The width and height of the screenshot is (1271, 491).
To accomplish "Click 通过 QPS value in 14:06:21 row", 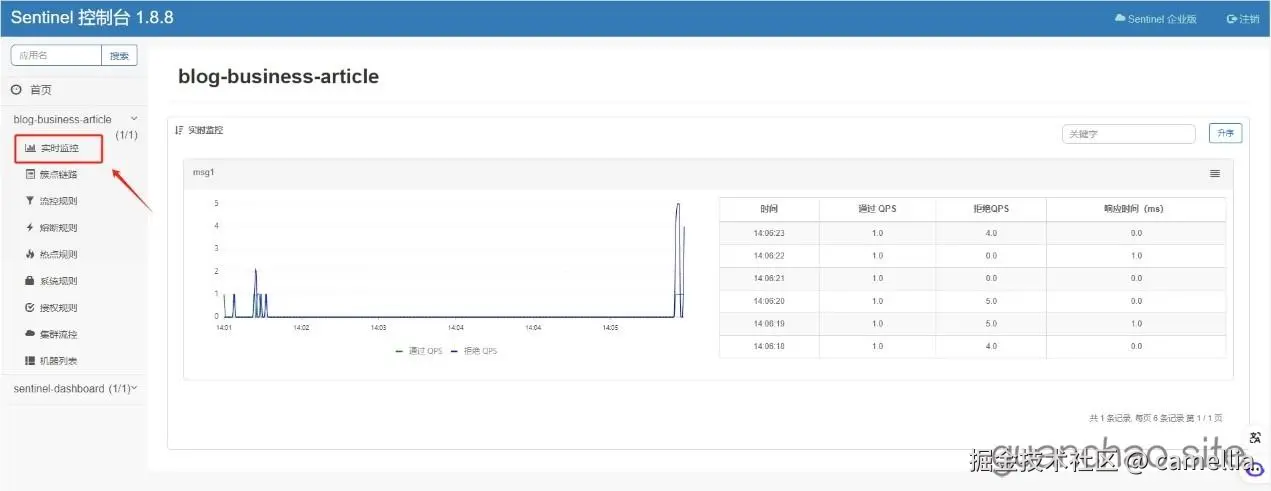I will (877, 279).
